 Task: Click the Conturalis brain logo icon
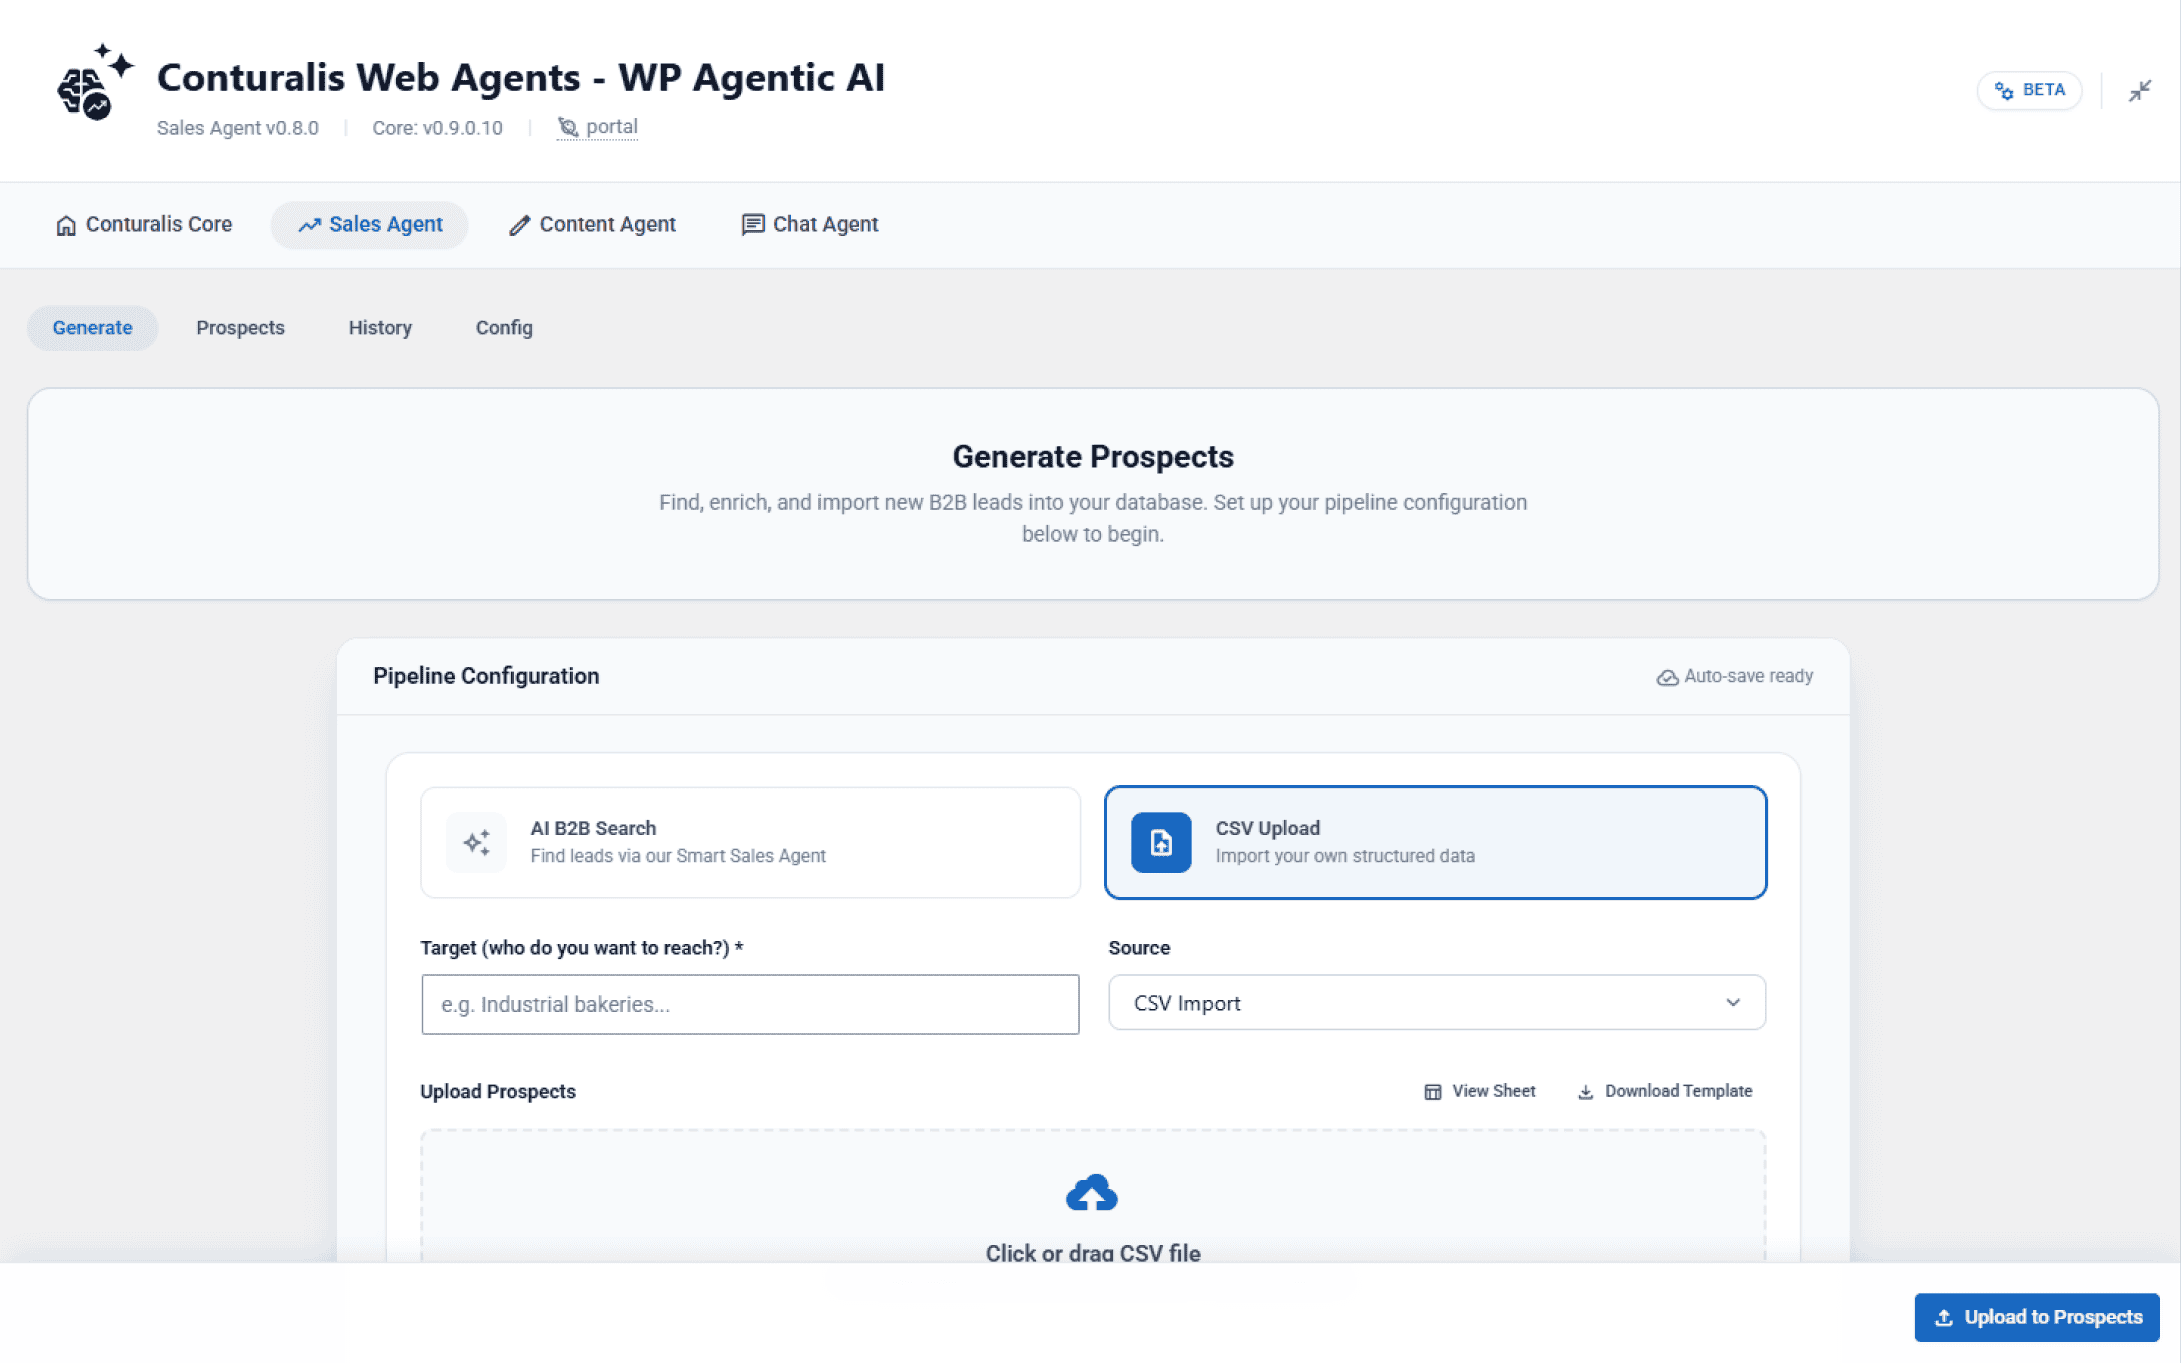(x=94, y=82)
